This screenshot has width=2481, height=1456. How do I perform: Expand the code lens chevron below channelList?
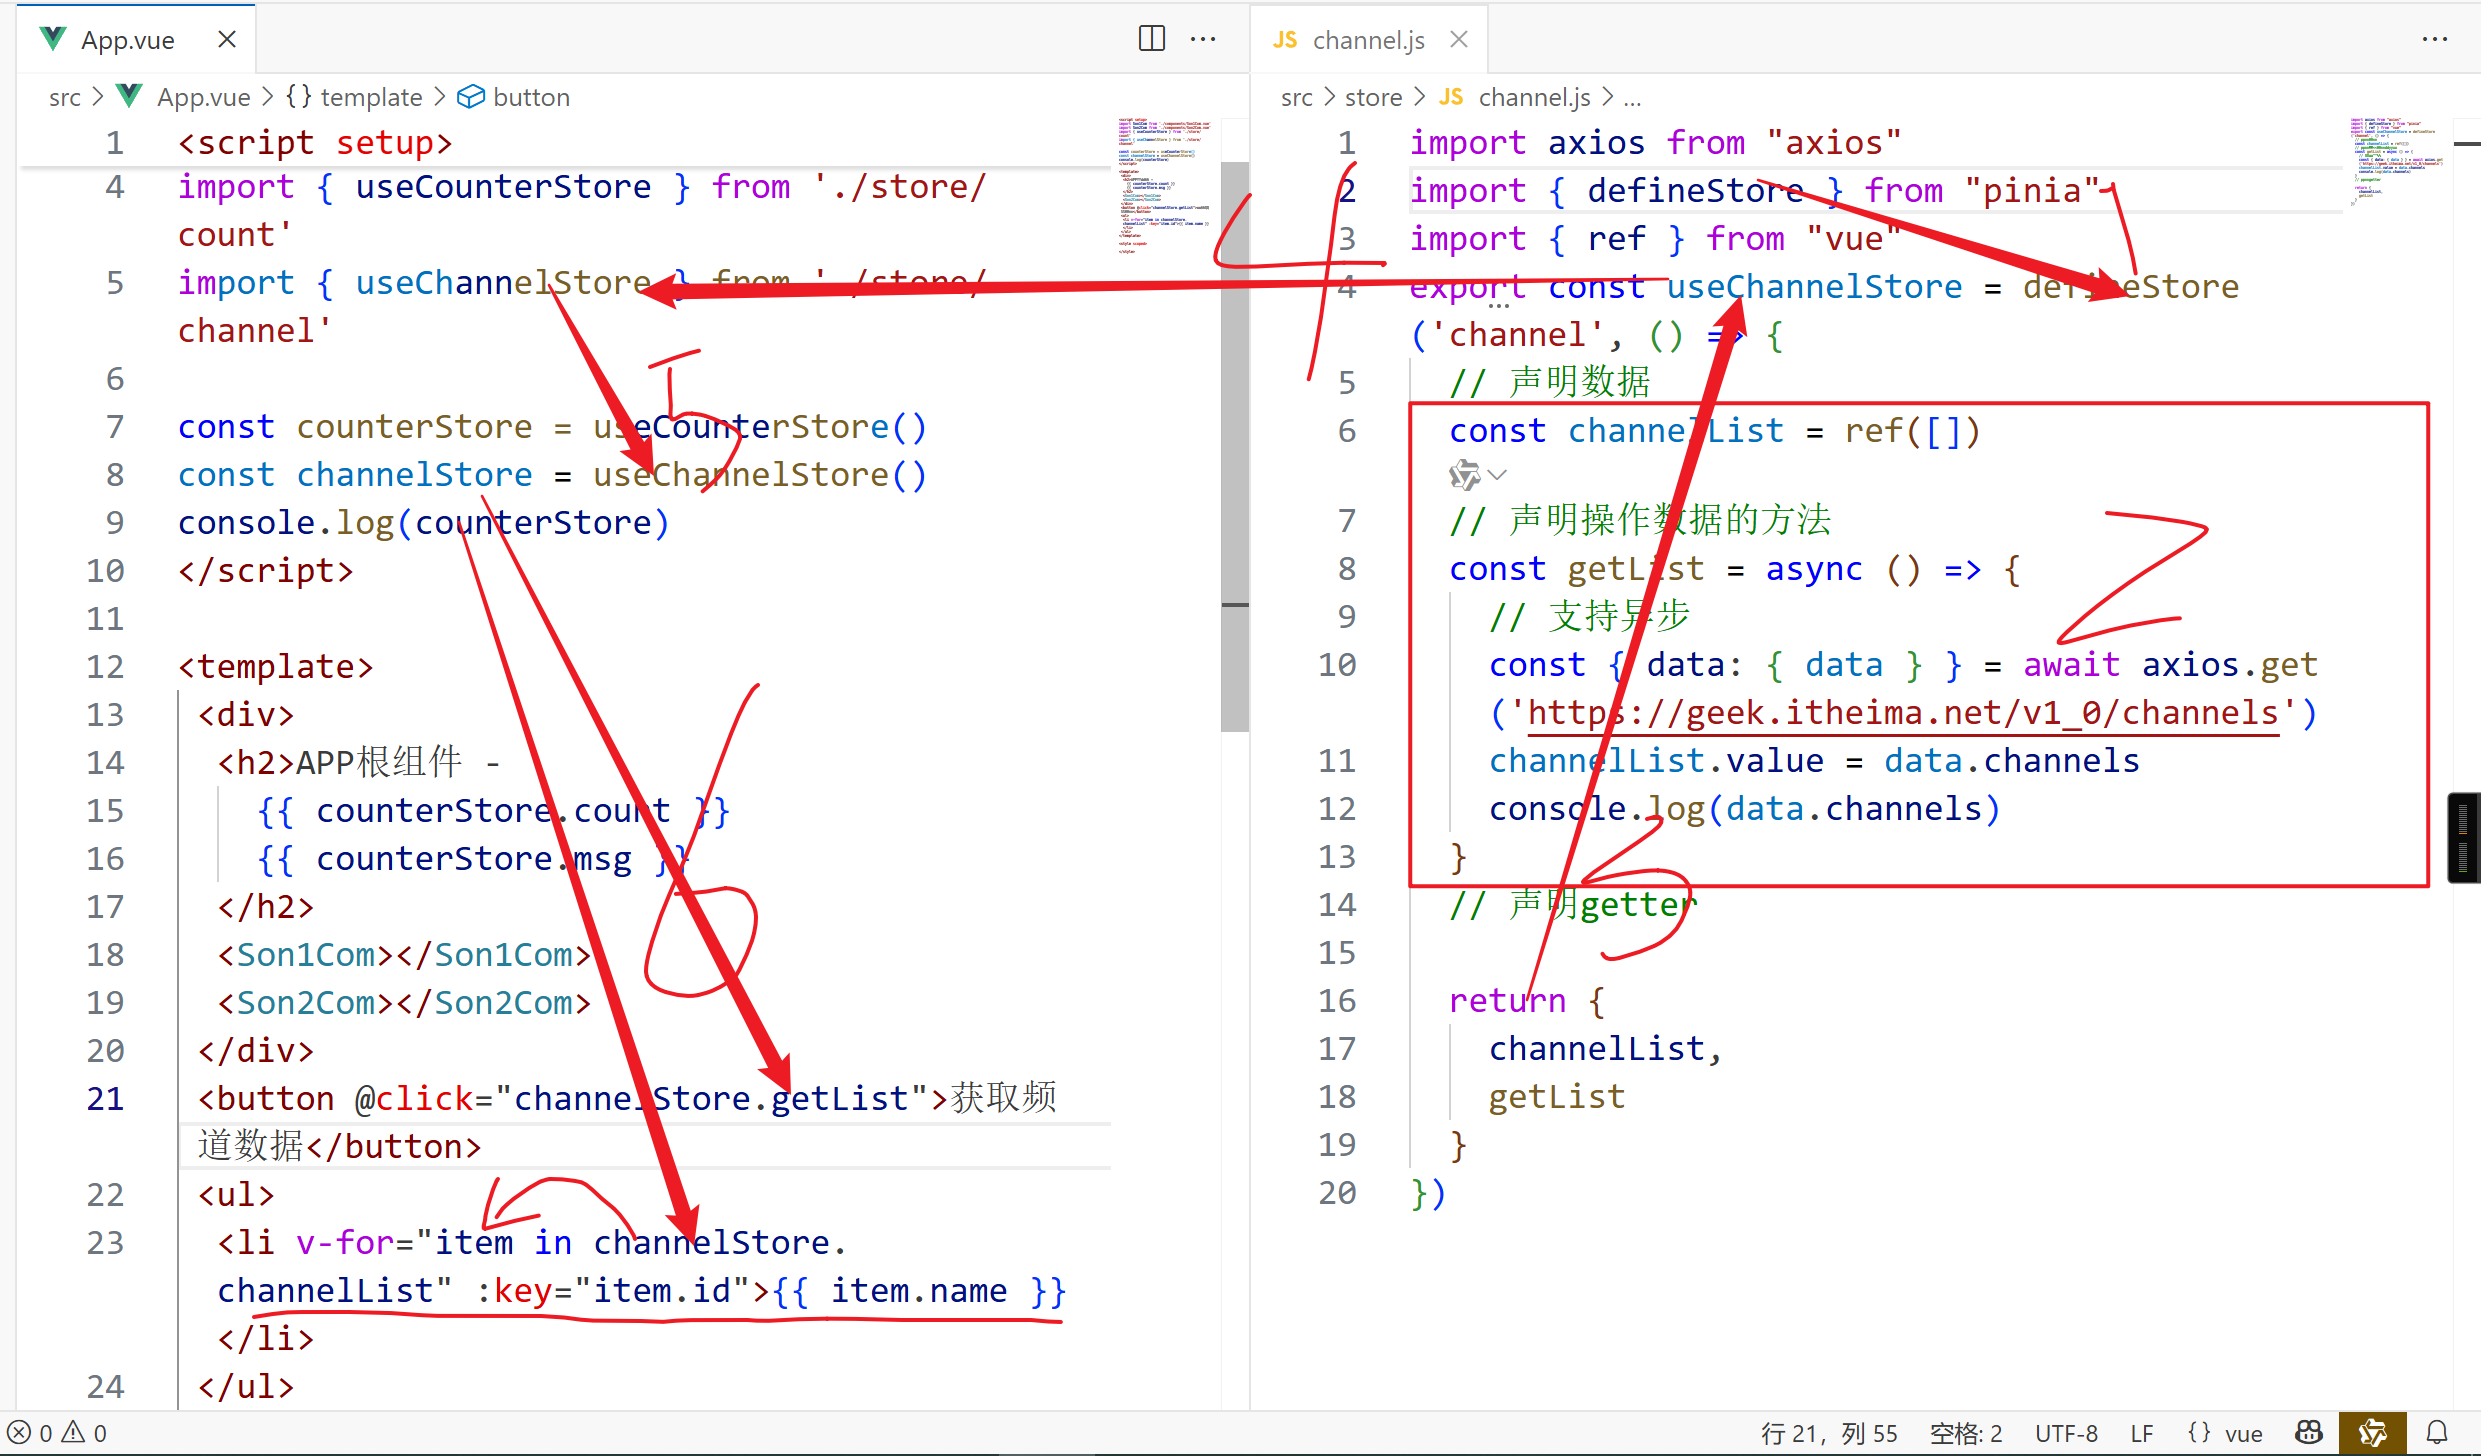pyautogui.click(x=1497, y=475)
